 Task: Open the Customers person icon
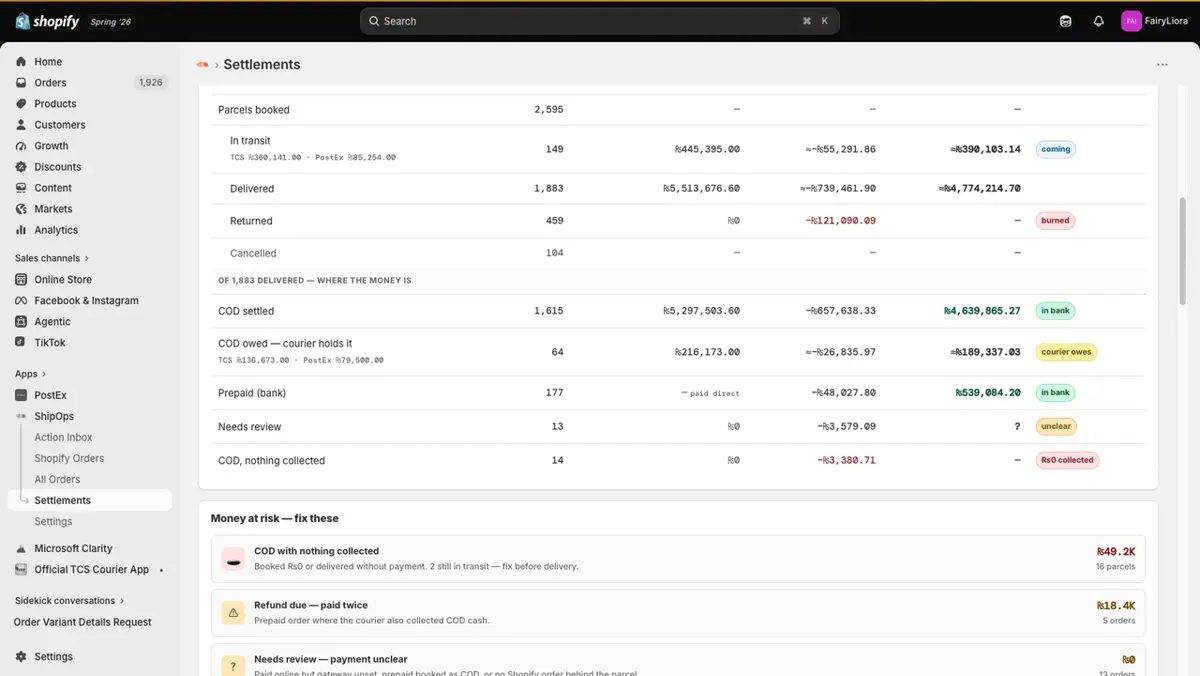pyautogui.click(x=21, y=125)
